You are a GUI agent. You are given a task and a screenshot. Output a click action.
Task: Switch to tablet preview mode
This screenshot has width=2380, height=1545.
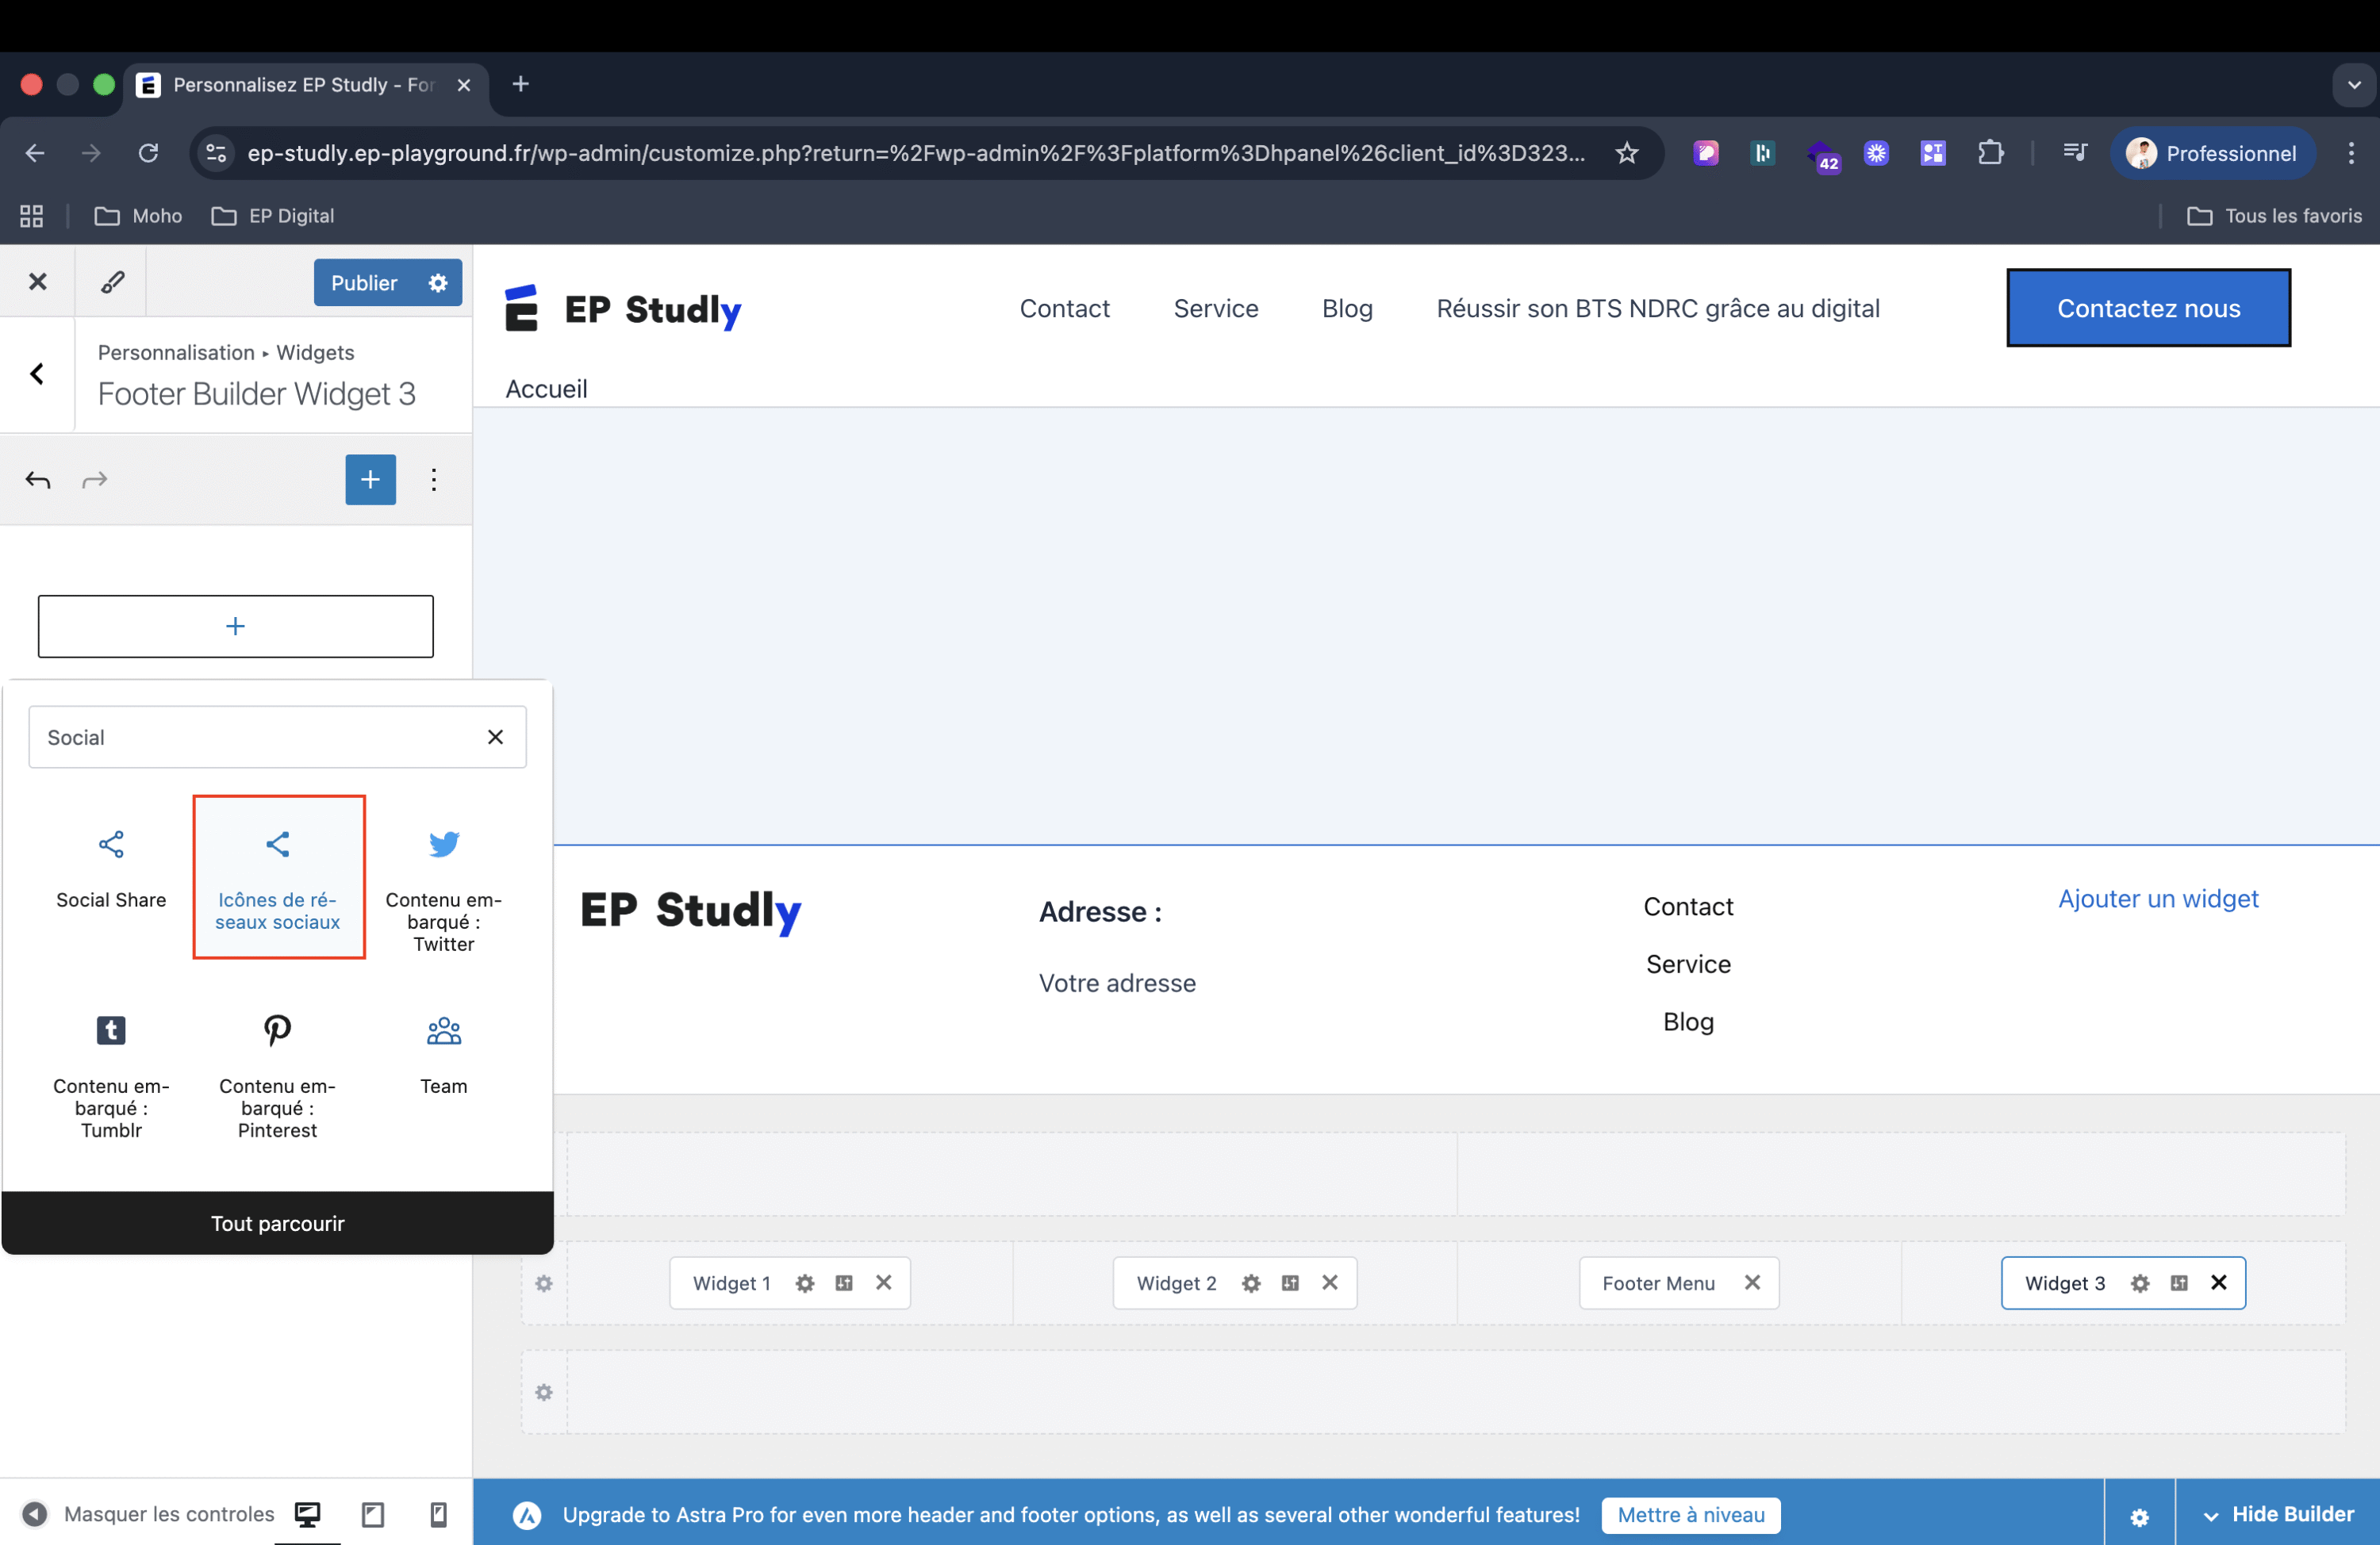(x=372, y=1514)
